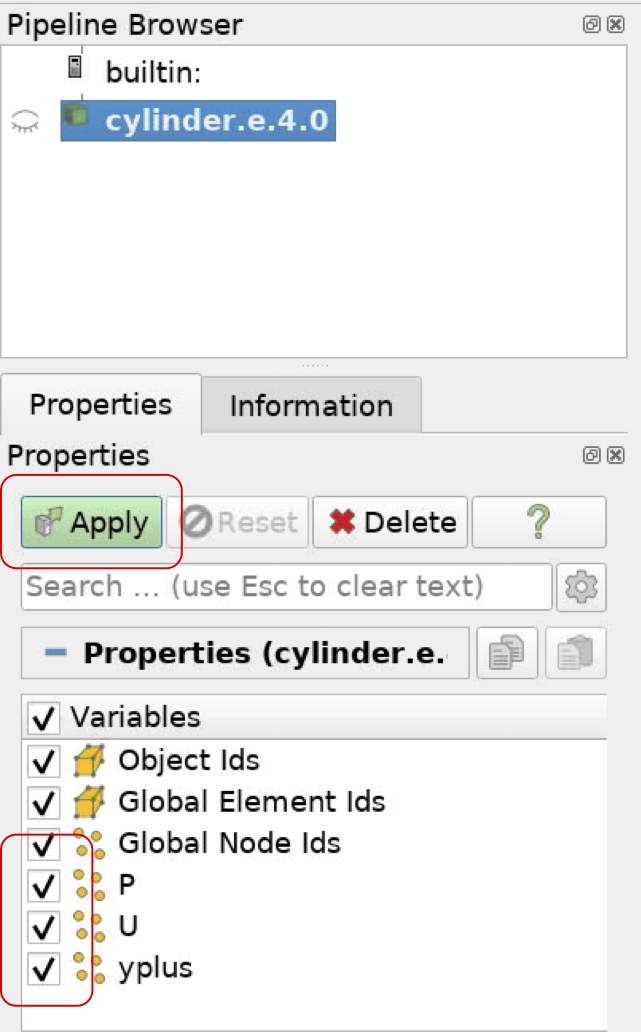Toggle visibility eye for cylinder.e.4.0
641x1032 pixels.
point(25,123)
